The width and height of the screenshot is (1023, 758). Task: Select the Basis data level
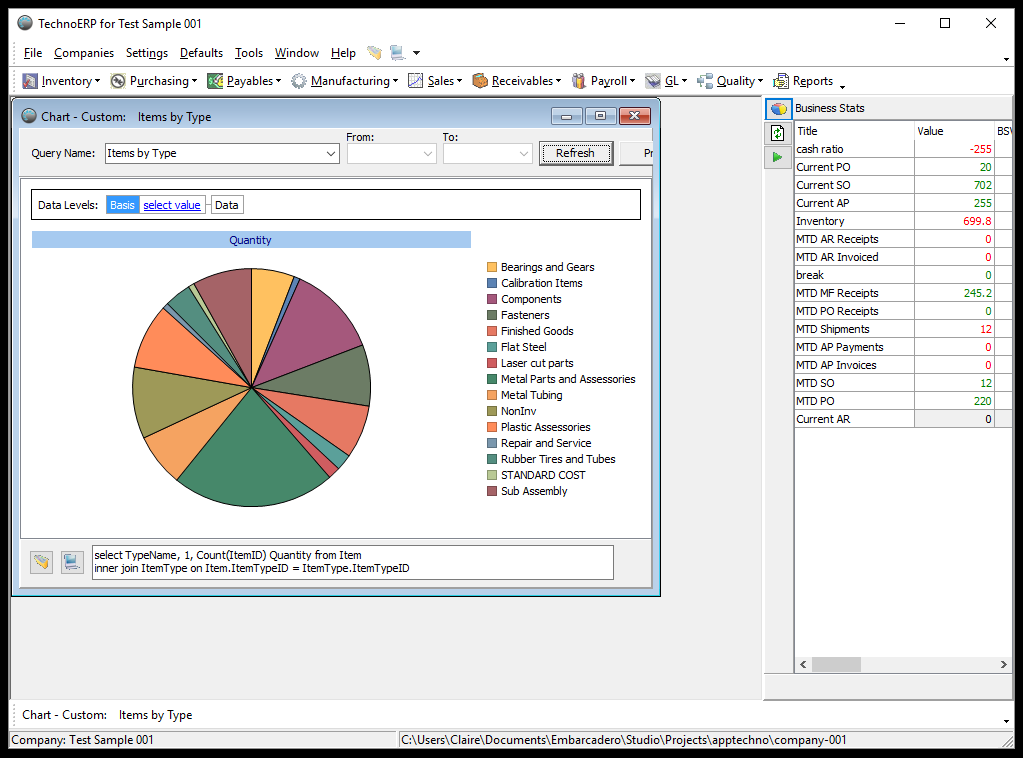point(122,205)
